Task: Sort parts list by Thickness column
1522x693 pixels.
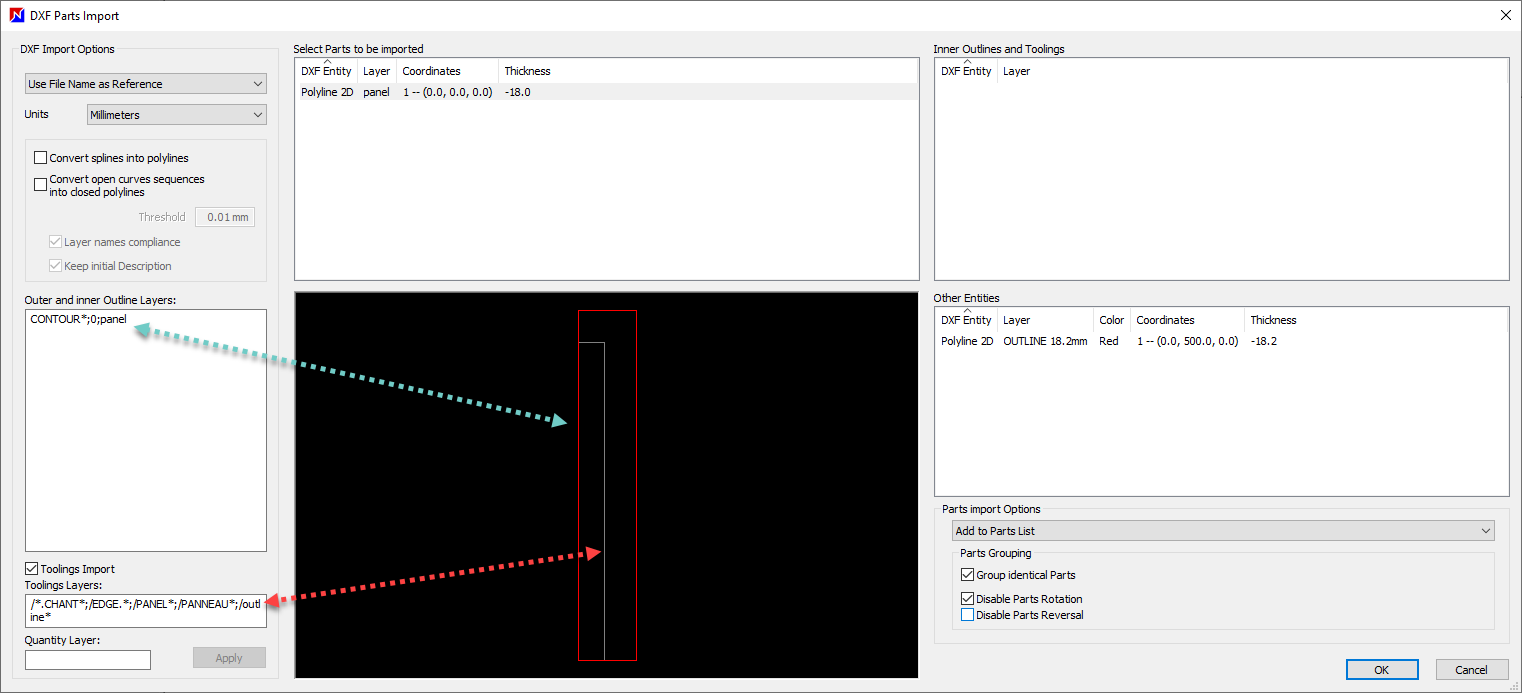Action: [527, 71]
